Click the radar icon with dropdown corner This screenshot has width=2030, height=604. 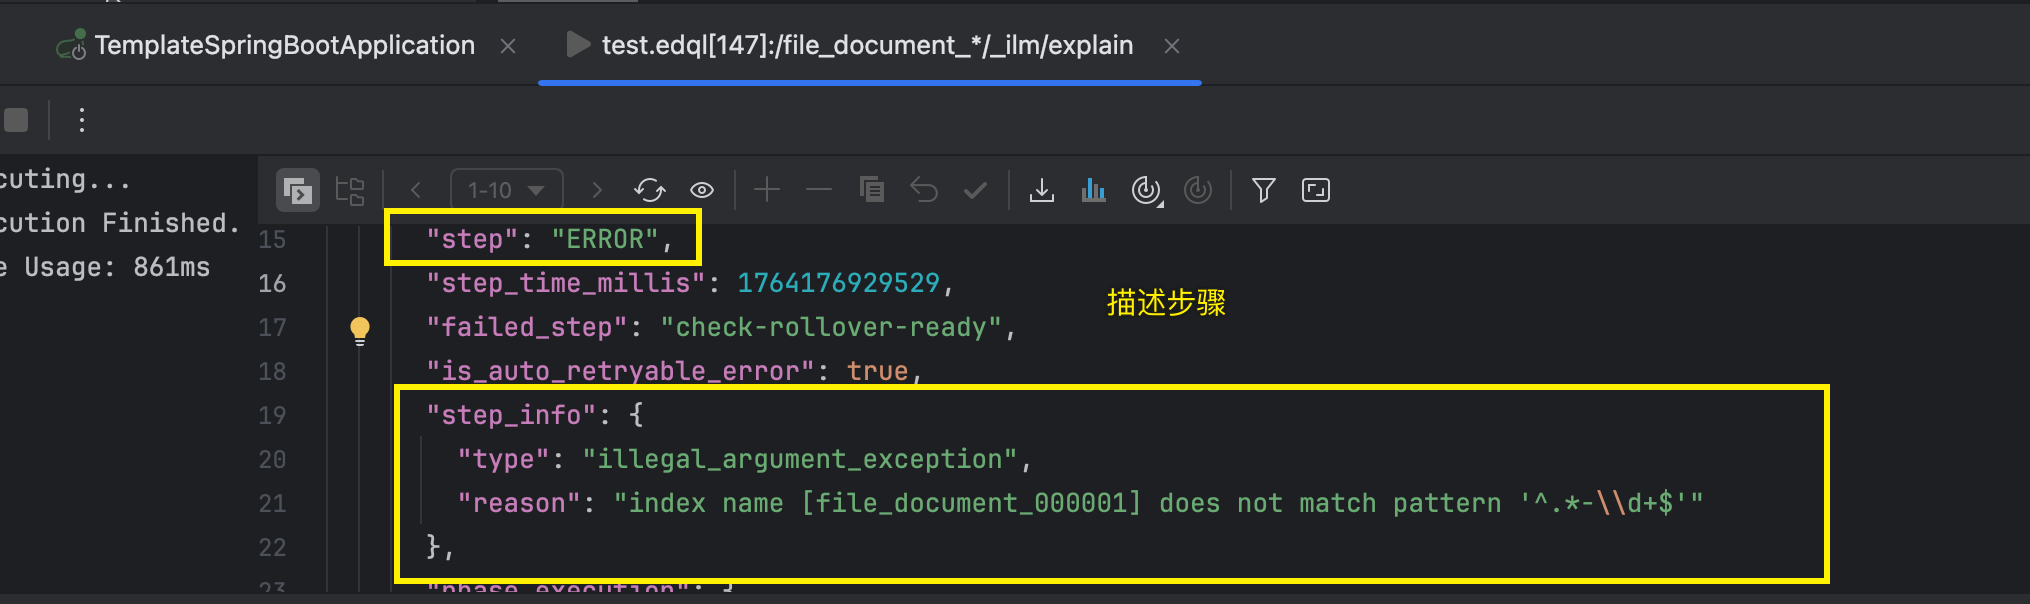1146,190
